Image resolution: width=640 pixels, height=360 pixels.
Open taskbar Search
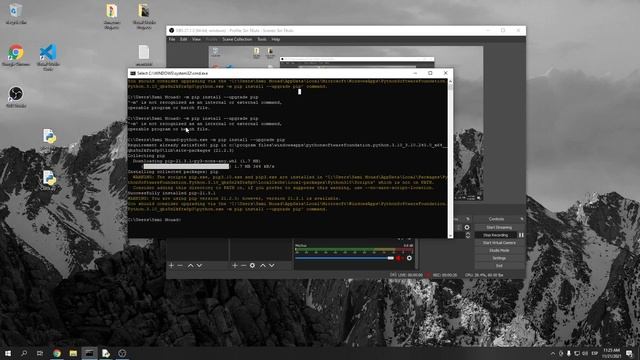(x=24, y=353)
